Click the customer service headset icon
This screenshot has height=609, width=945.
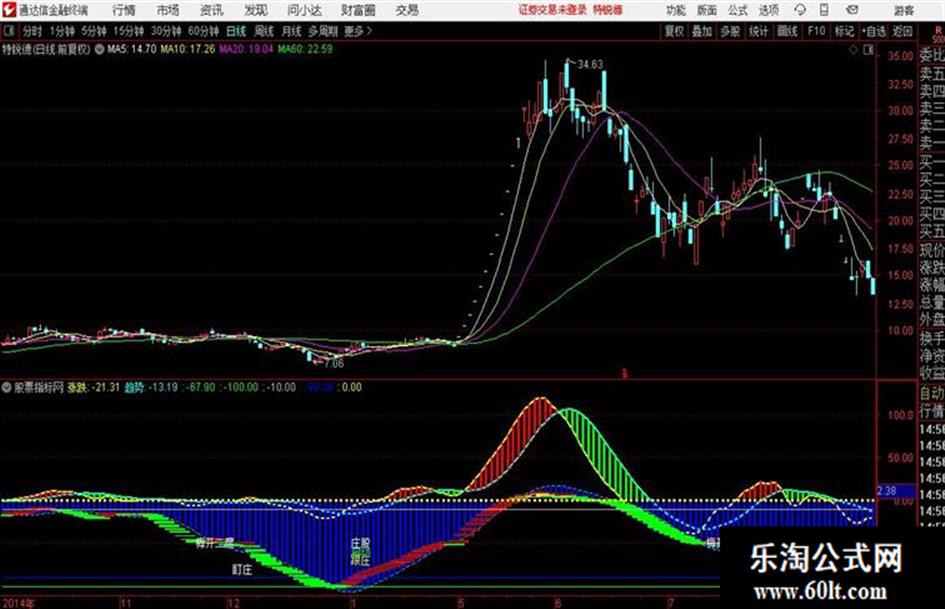tap(800, 10)
